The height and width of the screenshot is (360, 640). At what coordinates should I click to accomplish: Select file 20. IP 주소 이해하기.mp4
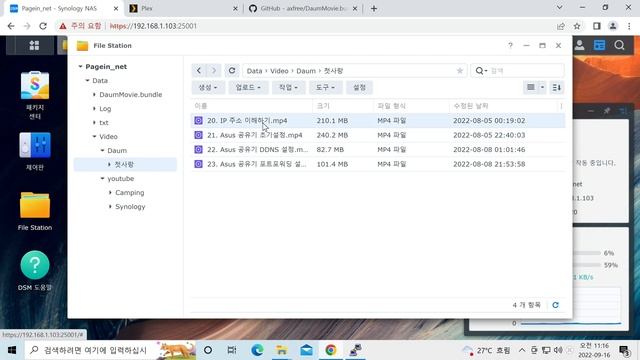(x=378, y=120)
